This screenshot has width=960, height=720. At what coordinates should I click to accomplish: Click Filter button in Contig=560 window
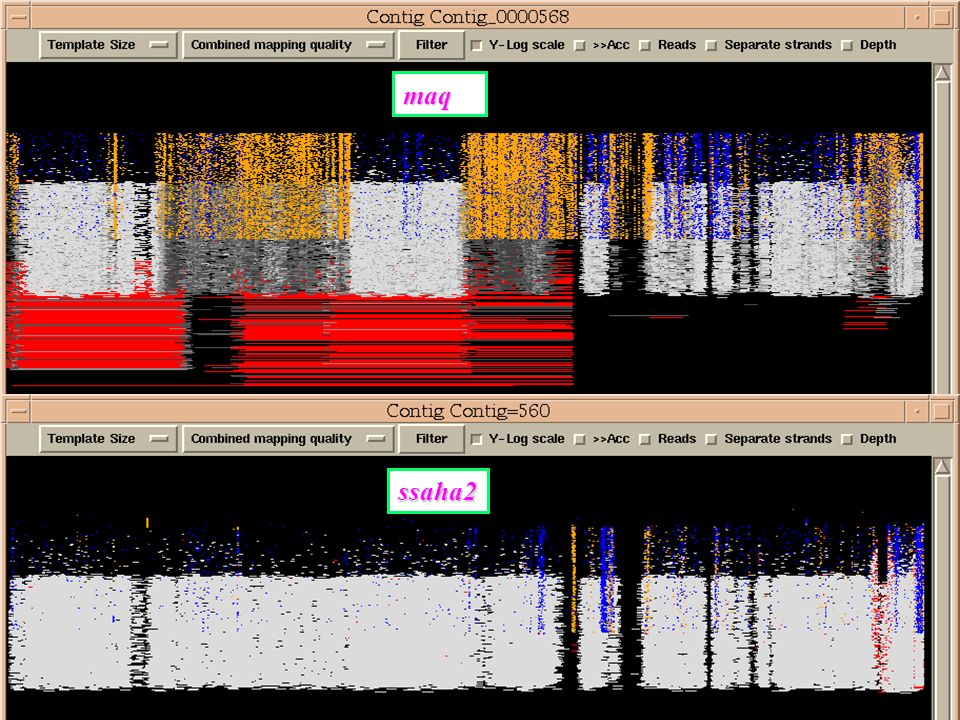(x=431, y=439)
